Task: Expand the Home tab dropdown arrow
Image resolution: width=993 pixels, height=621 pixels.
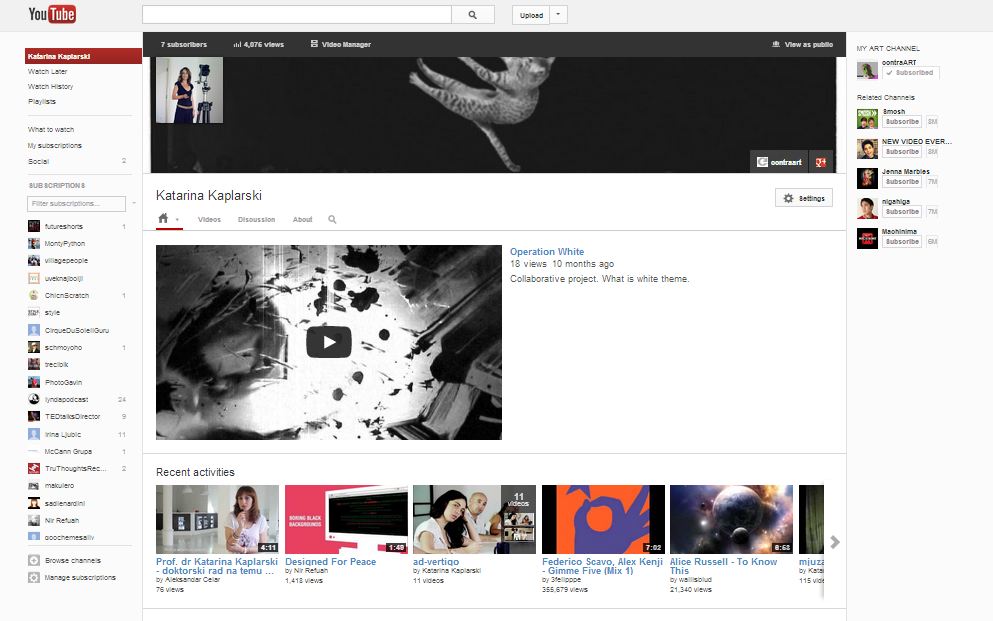Action: pyautogui.click(x=177, y=220)
